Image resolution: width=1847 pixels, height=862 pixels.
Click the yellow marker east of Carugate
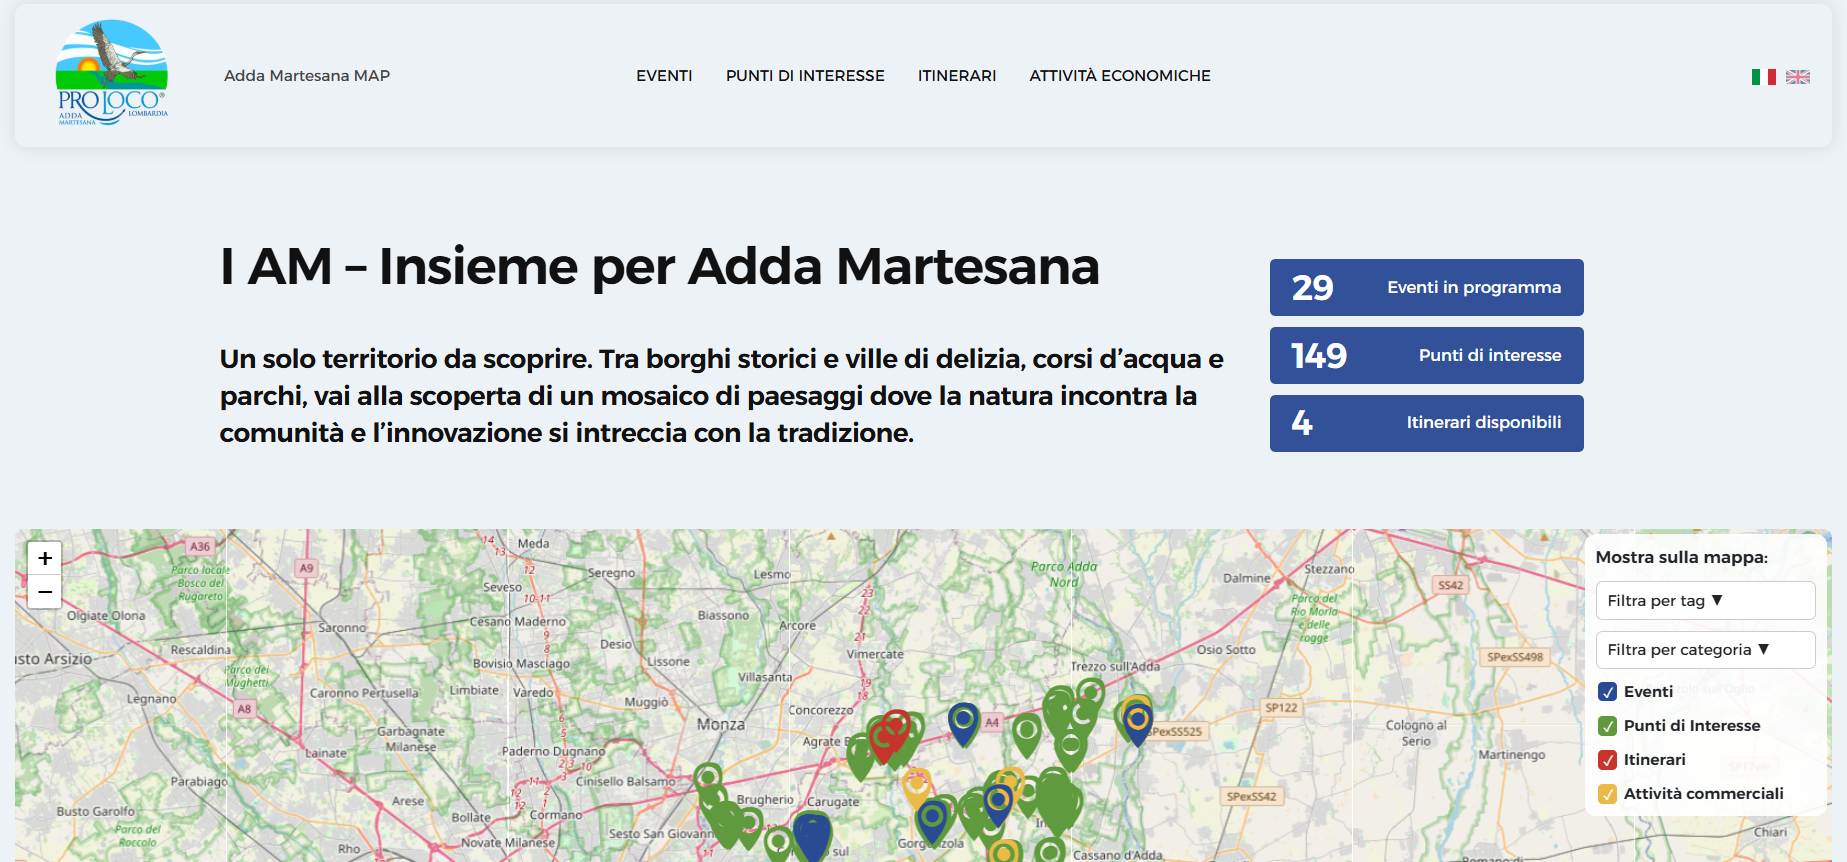pyautogui.click(x=916, y=784)
